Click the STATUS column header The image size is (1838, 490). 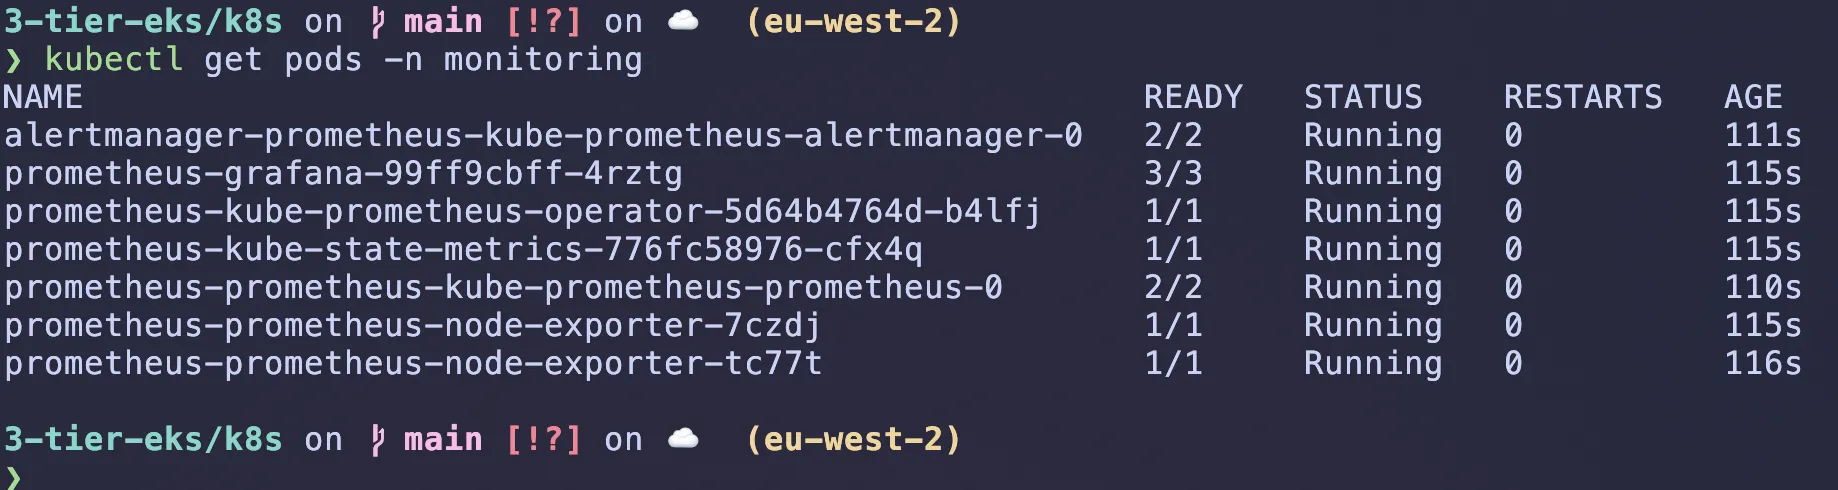coord(1363,97)
